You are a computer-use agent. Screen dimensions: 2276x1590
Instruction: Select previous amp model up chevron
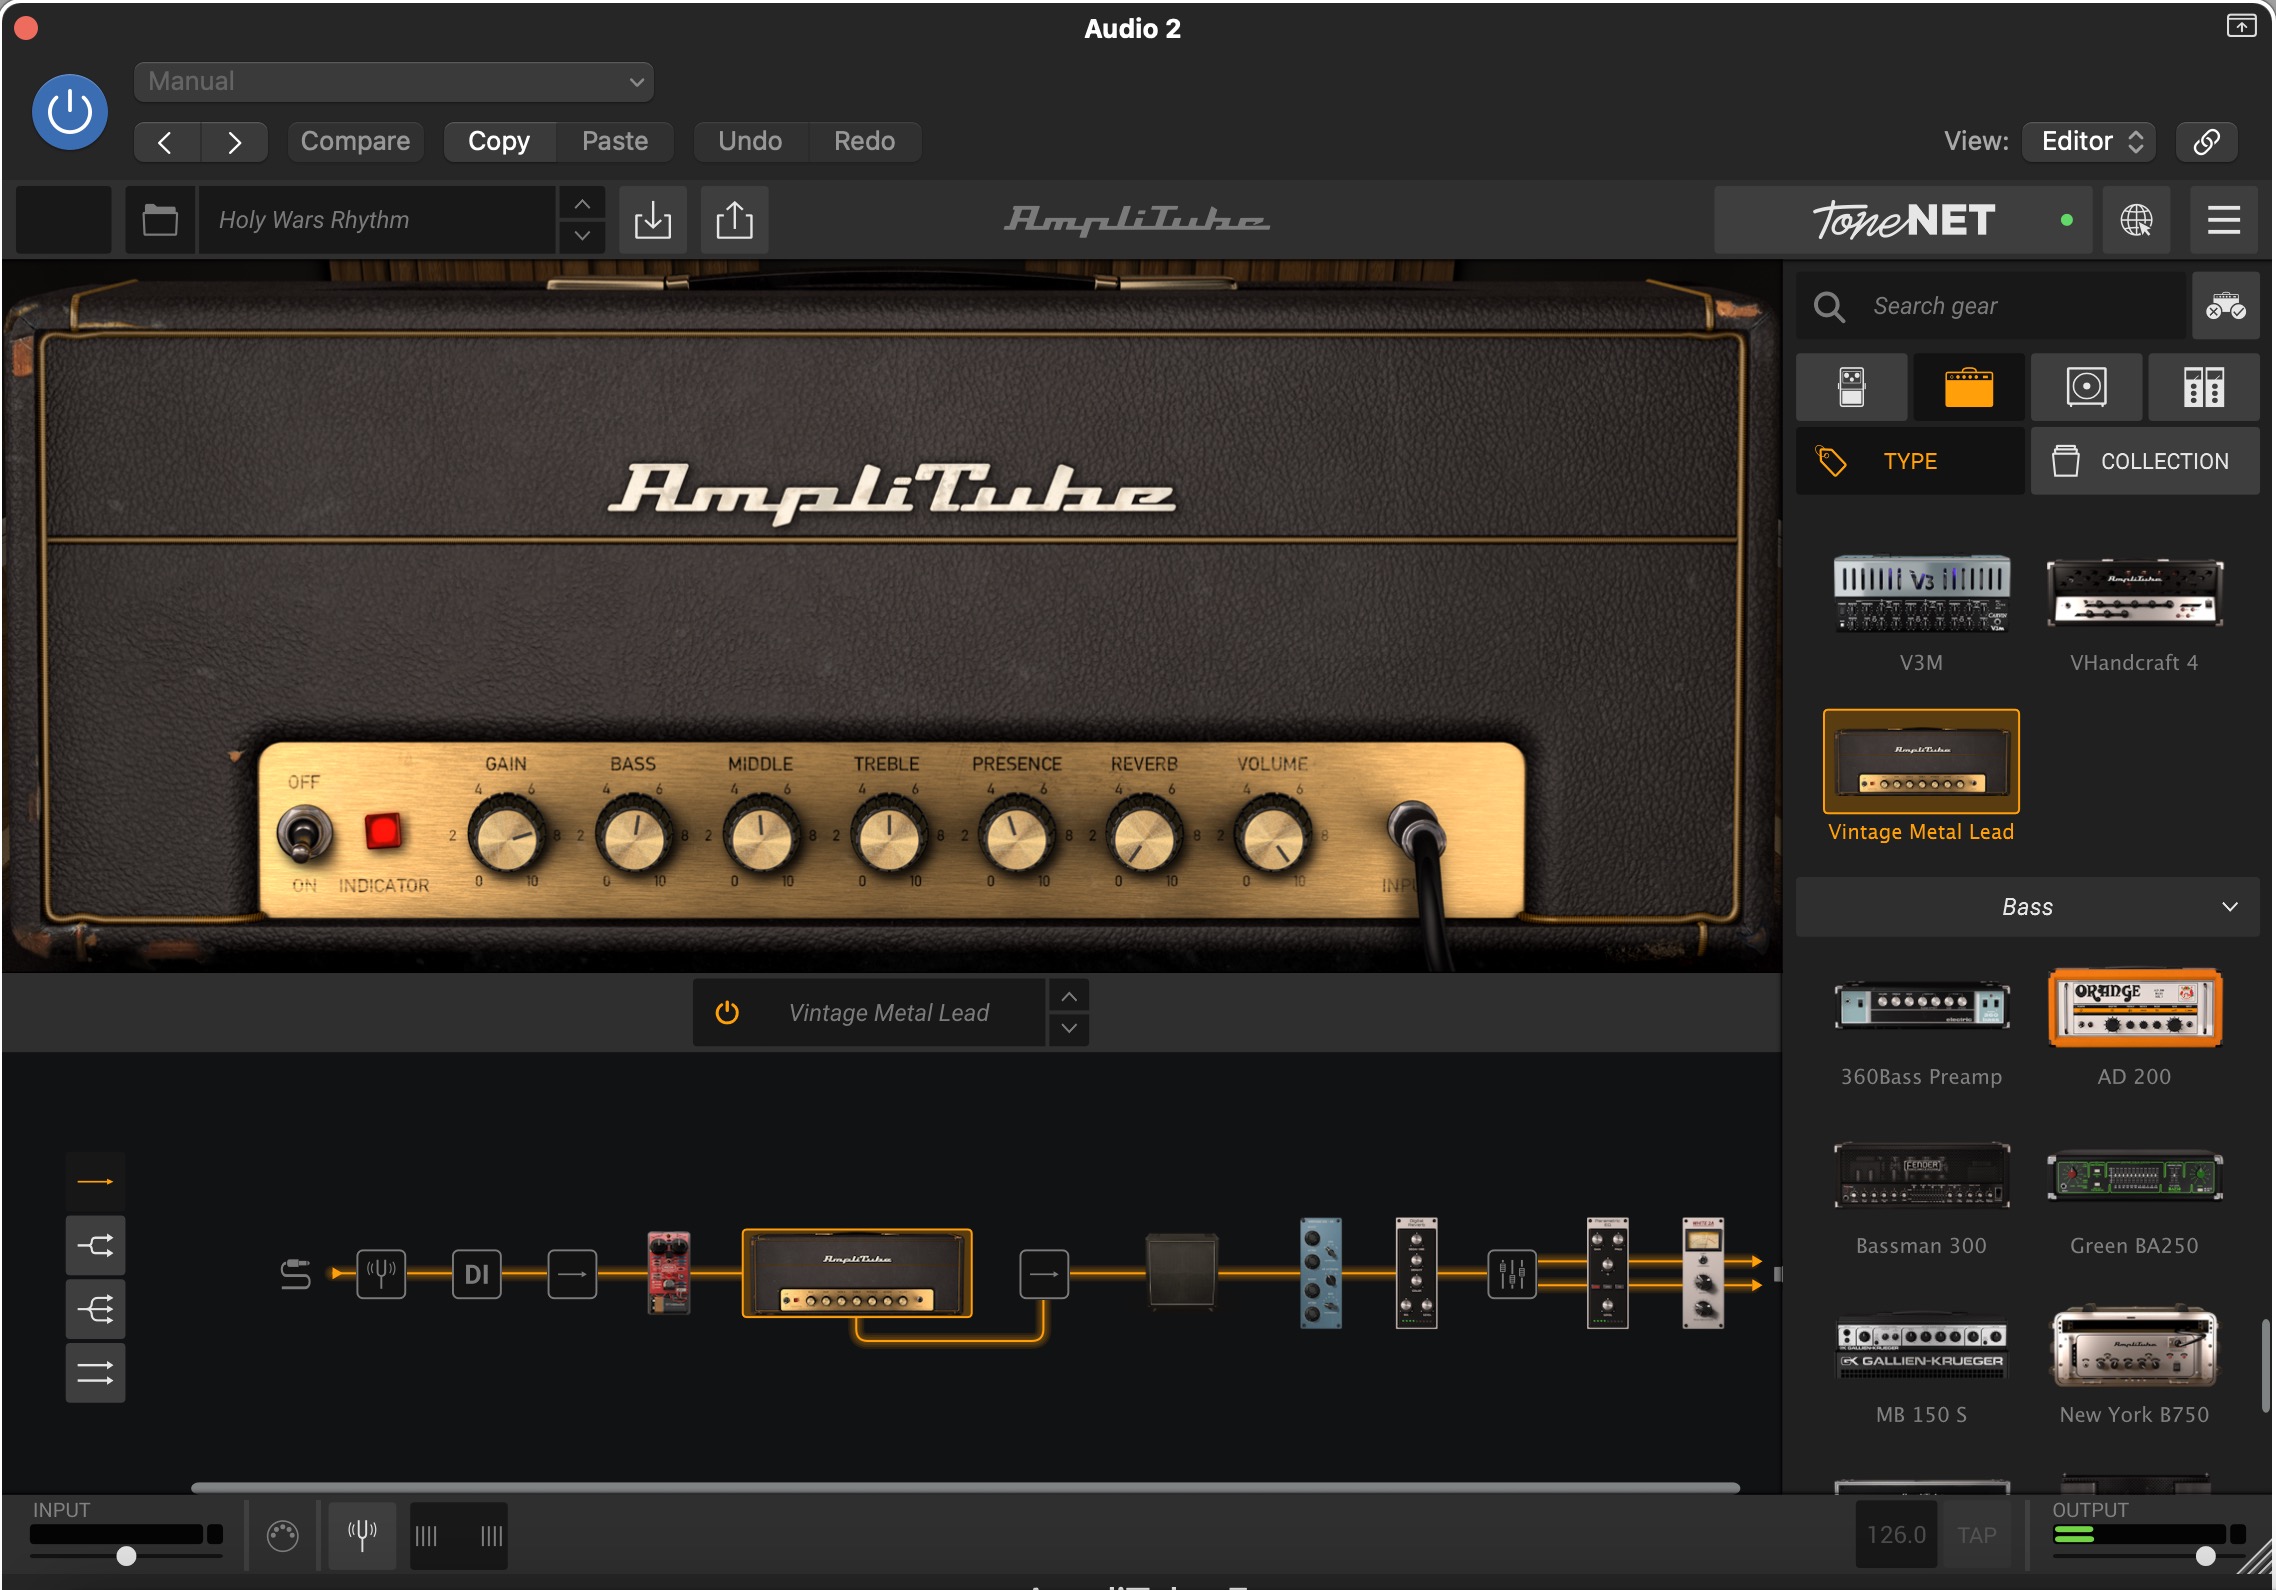coord(1069,997)
